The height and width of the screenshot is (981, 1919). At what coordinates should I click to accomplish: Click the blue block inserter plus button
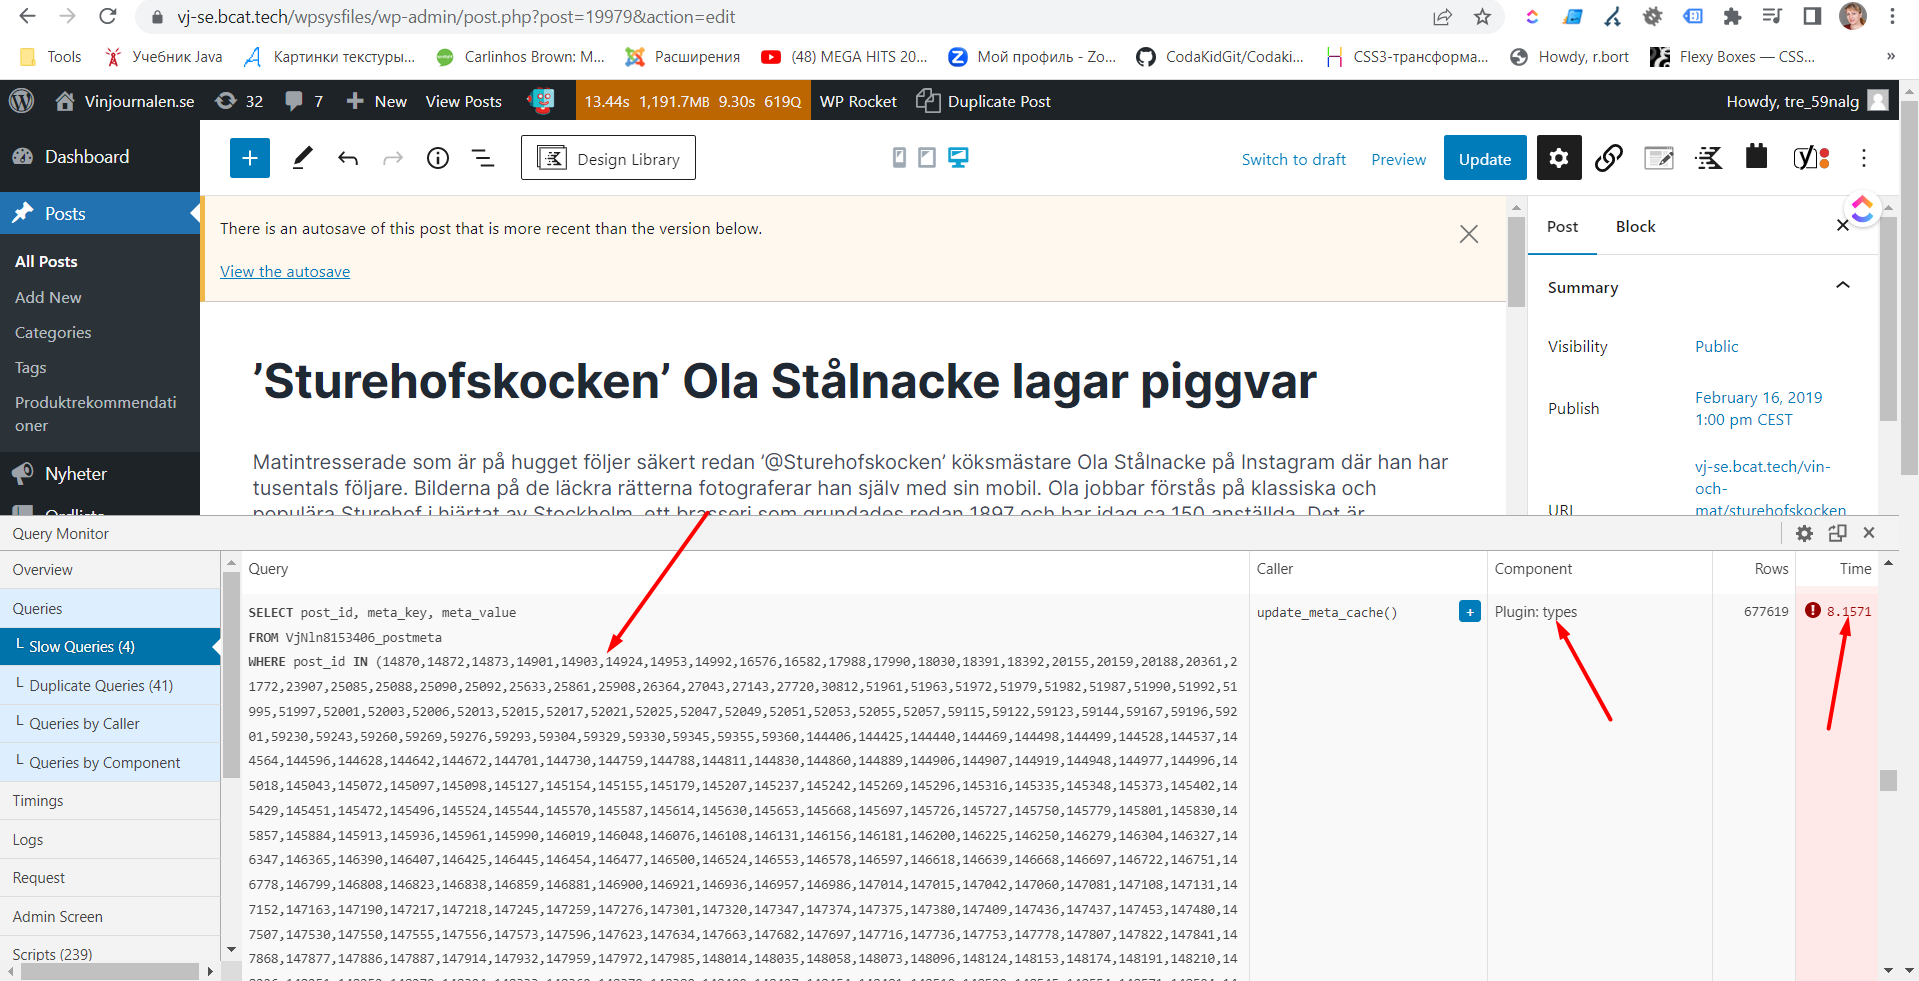coord(249,158)
